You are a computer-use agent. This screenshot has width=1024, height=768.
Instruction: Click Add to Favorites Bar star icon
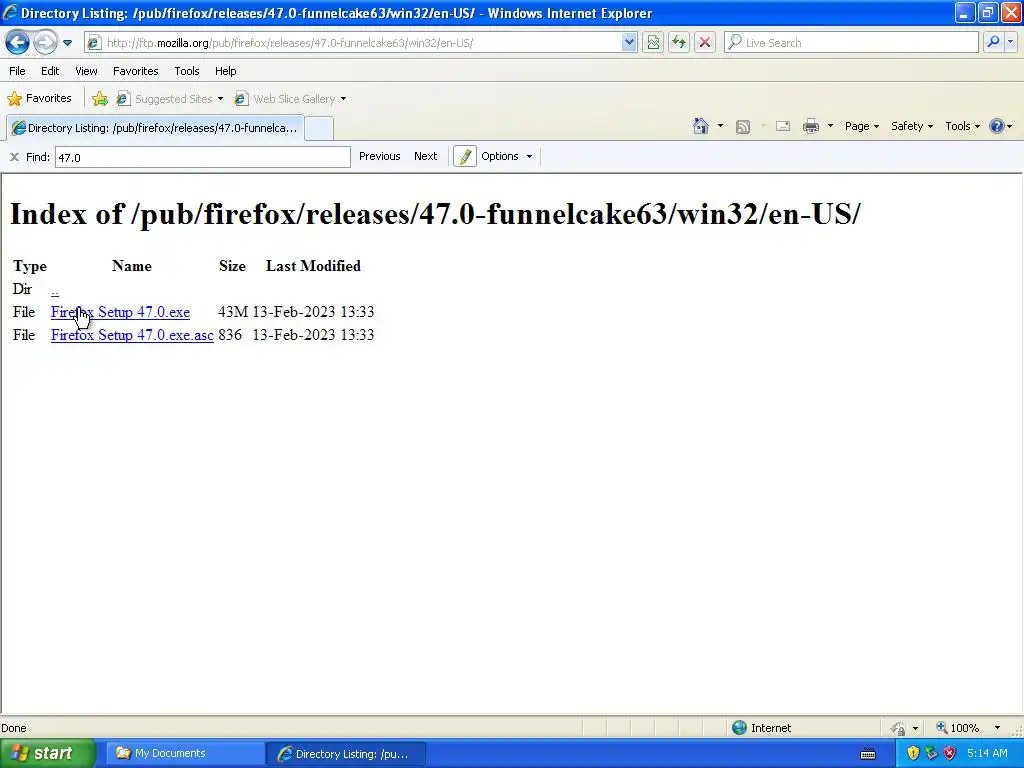[x=100, y=99]
